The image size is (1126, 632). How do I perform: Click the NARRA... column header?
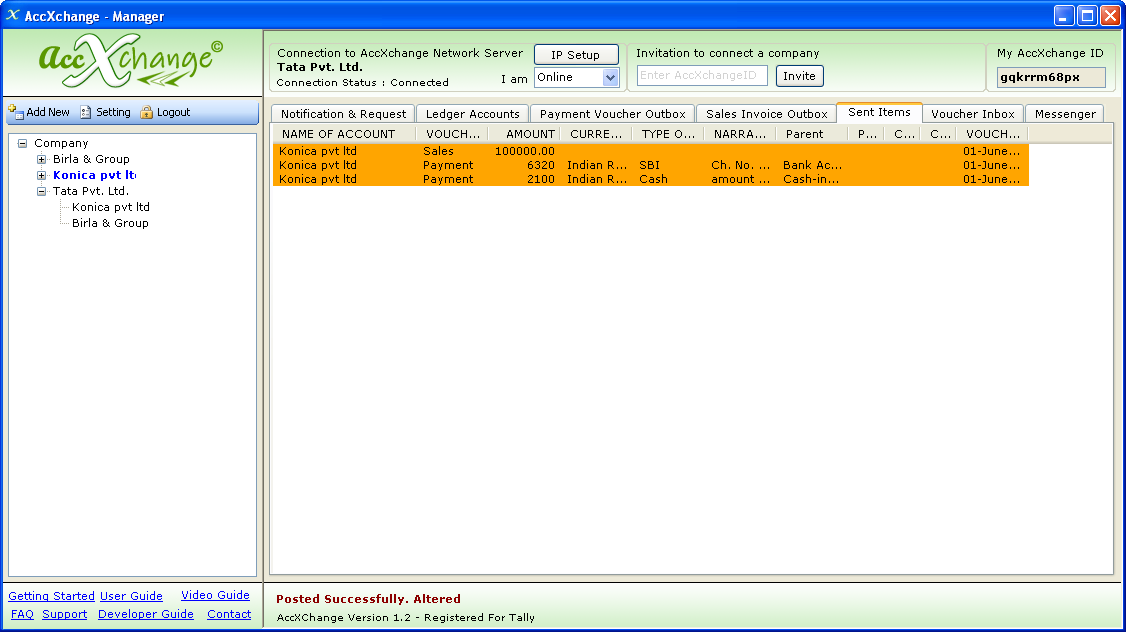[x=740, y=134]
